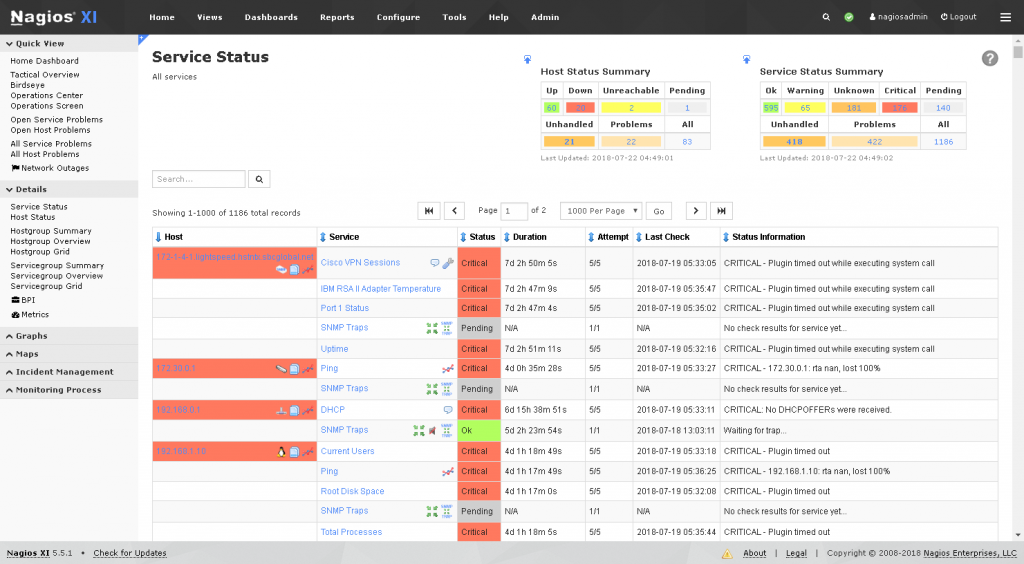Open the Tactical Overview sidebar link
Viewport: 1024px width, 564px height.
tap(44, 74)
